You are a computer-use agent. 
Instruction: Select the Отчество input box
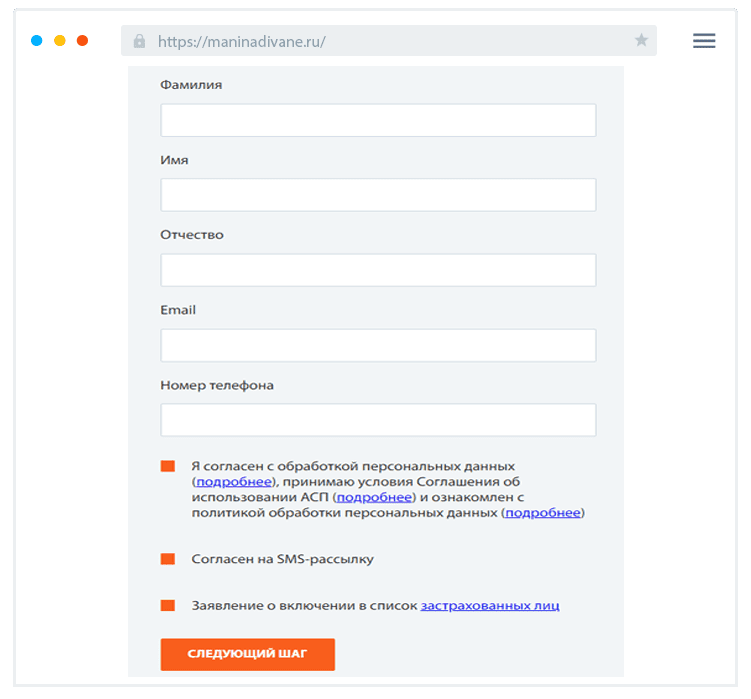tap(378, 270)
